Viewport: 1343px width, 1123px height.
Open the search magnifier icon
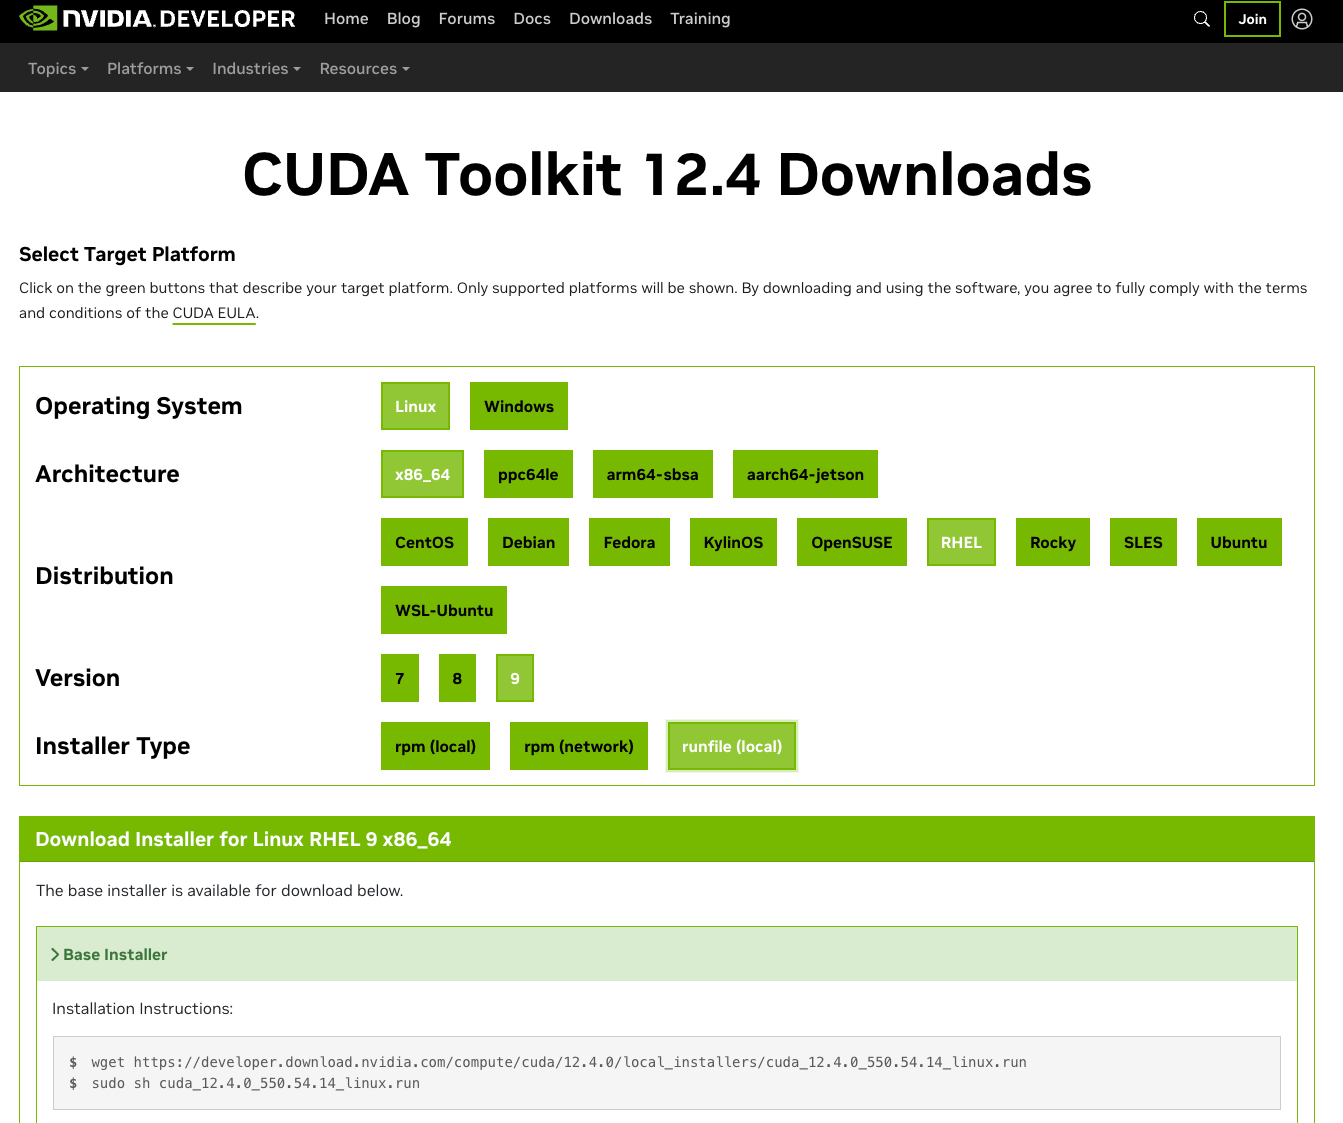click(x=1202, y=19)
